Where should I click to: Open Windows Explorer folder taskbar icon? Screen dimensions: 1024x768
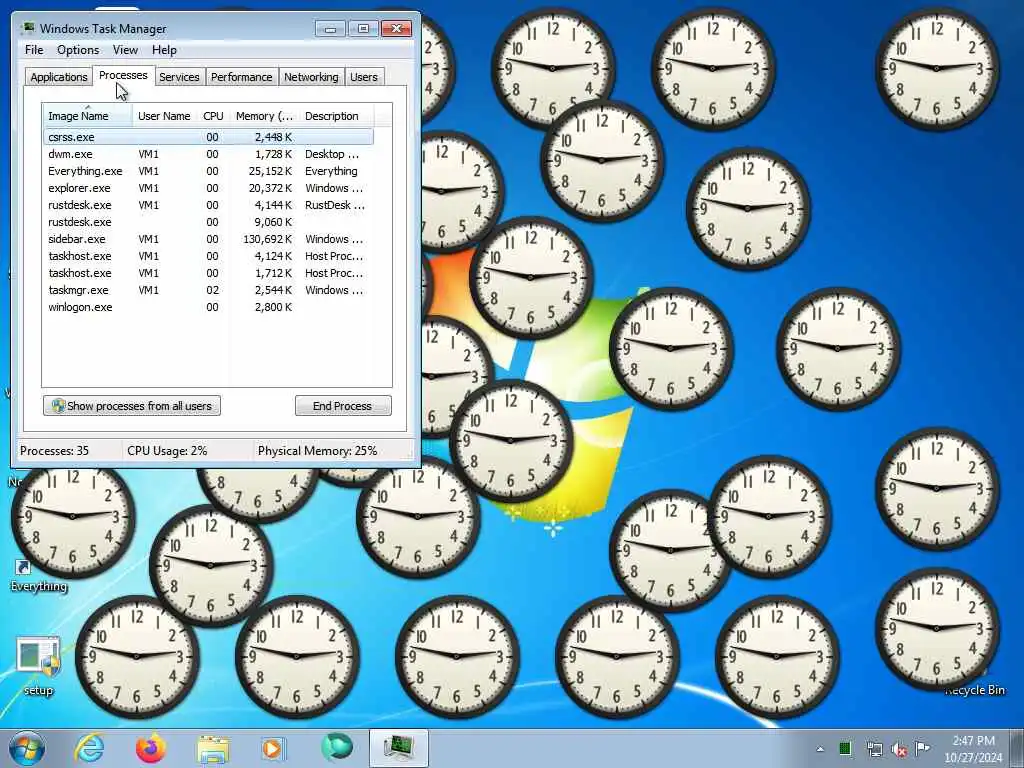click(213, 749)
